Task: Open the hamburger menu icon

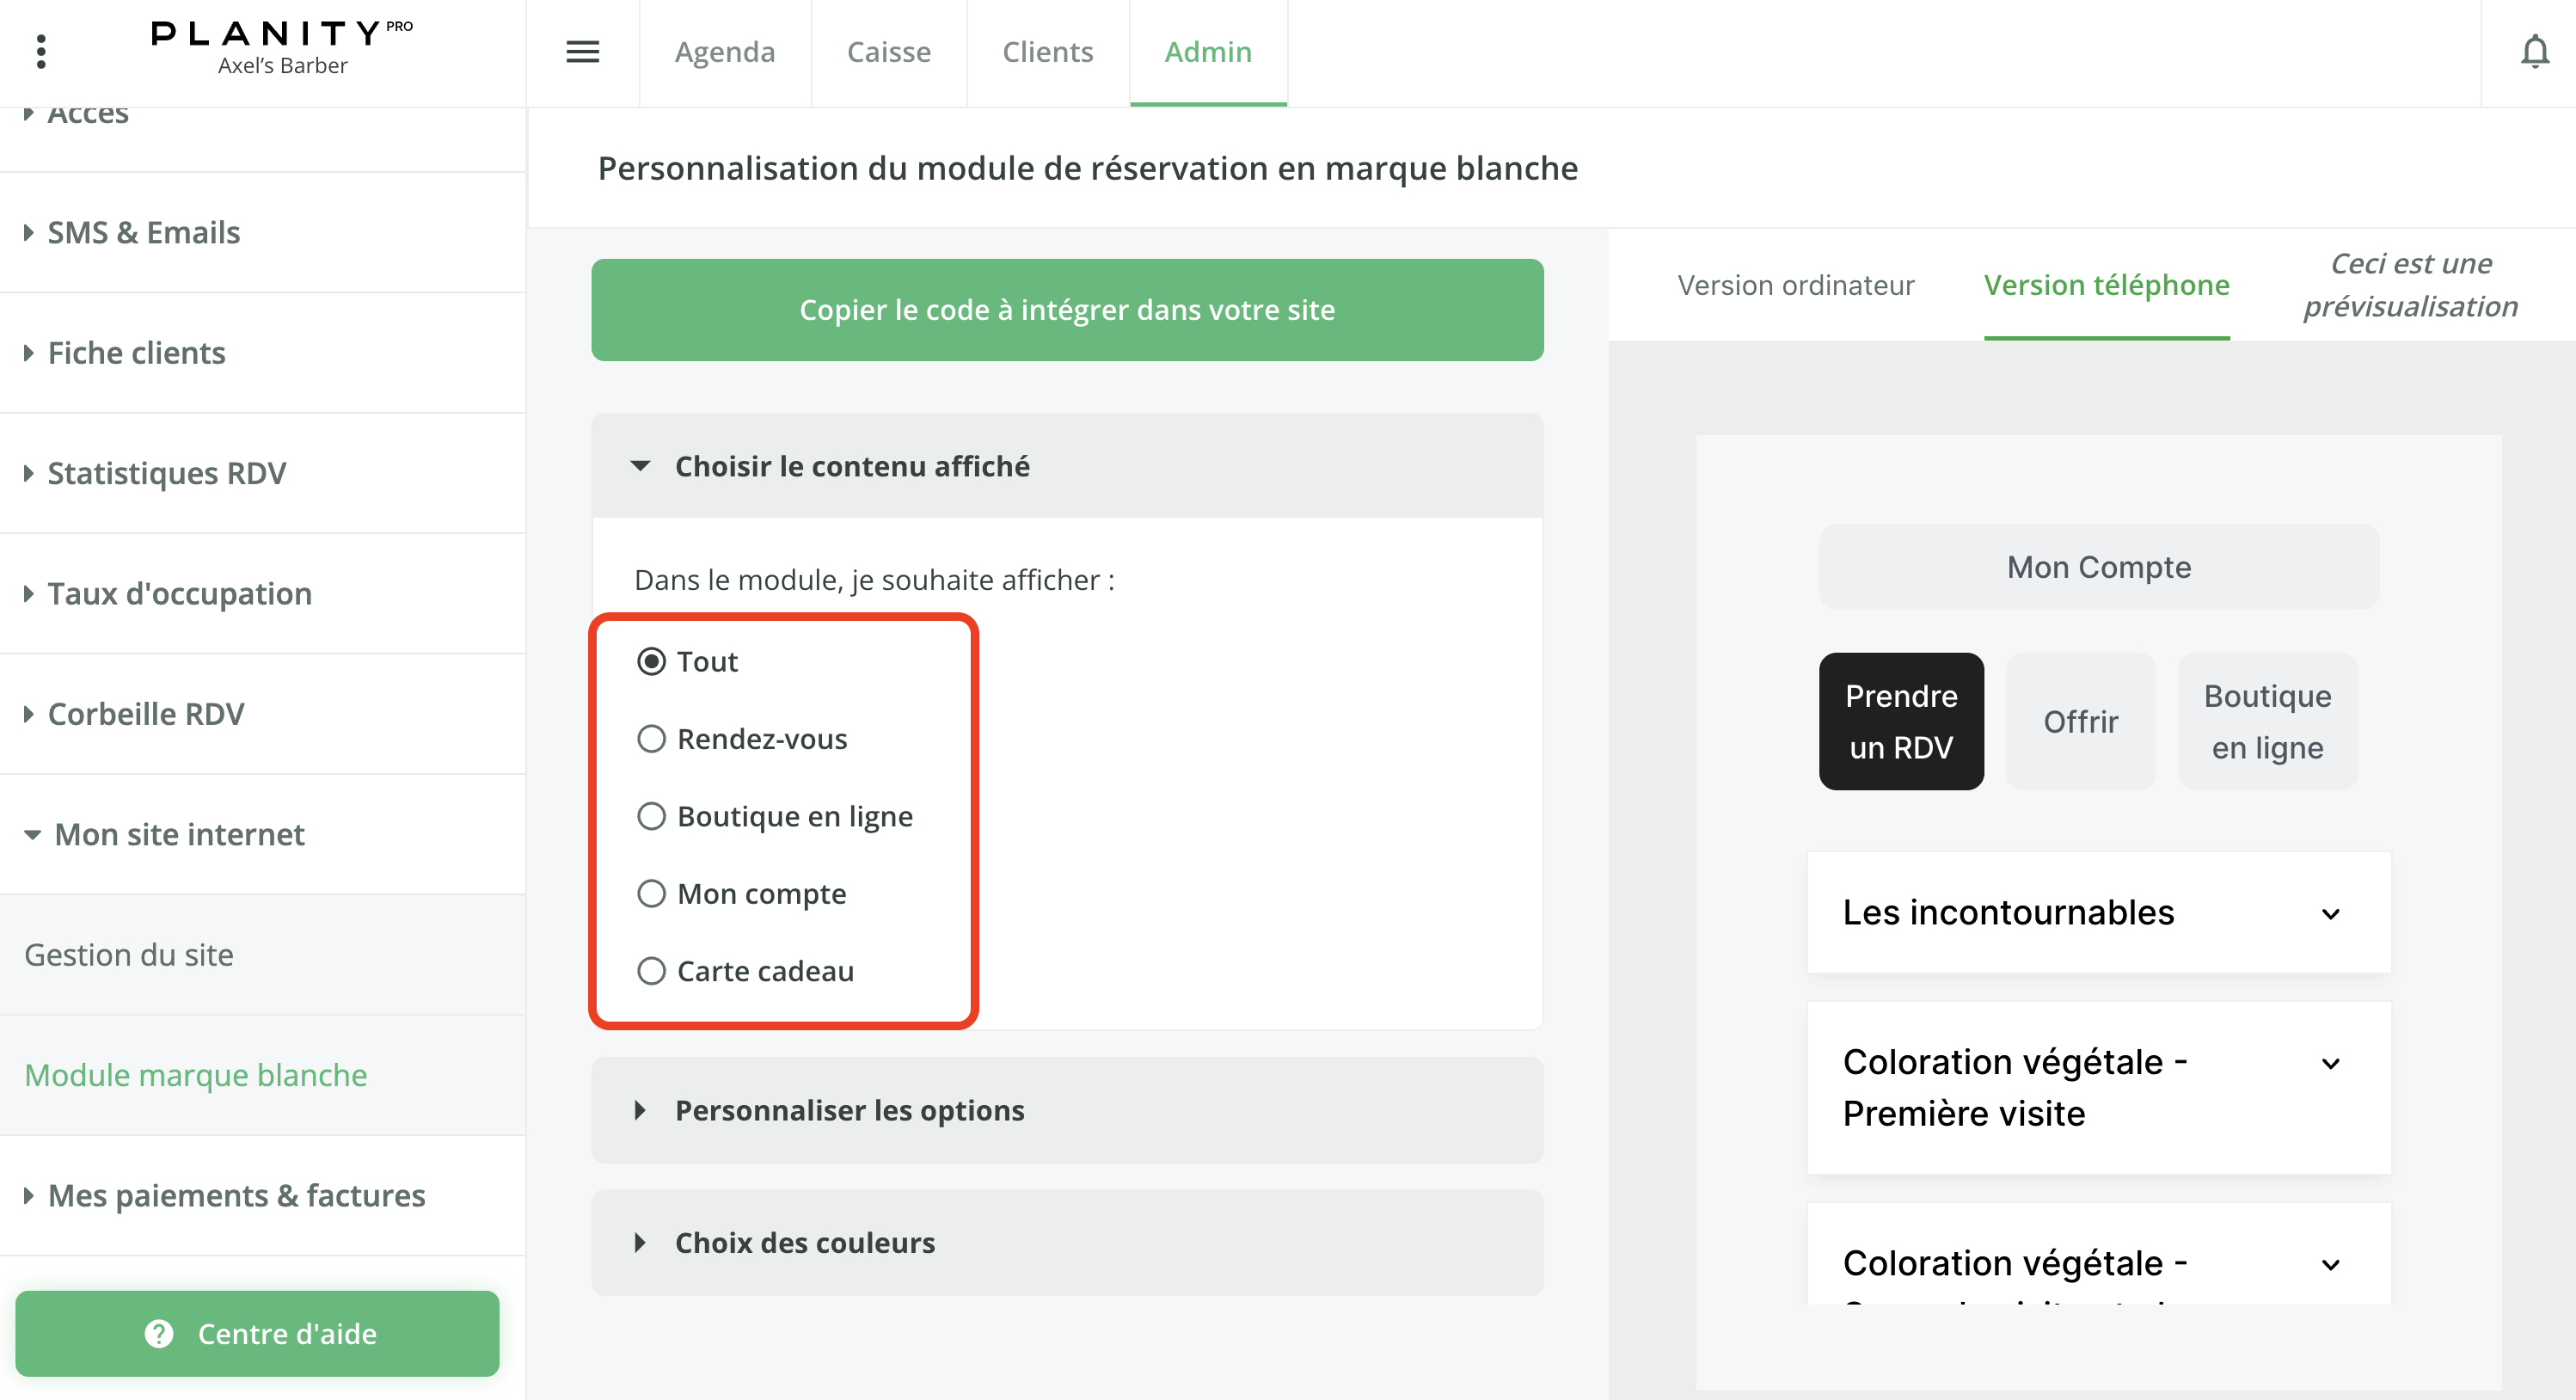Action: click(582, 52)
